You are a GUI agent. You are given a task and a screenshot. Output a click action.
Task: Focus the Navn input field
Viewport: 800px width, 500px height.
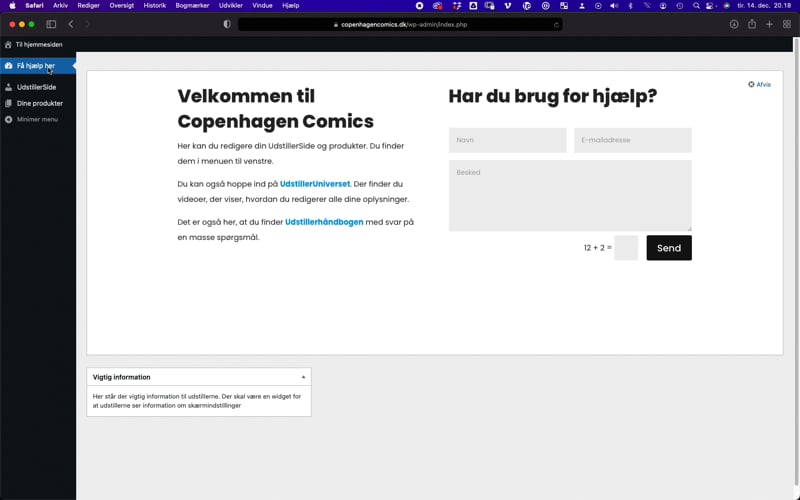pyautogui.click(x=508, y=140)
